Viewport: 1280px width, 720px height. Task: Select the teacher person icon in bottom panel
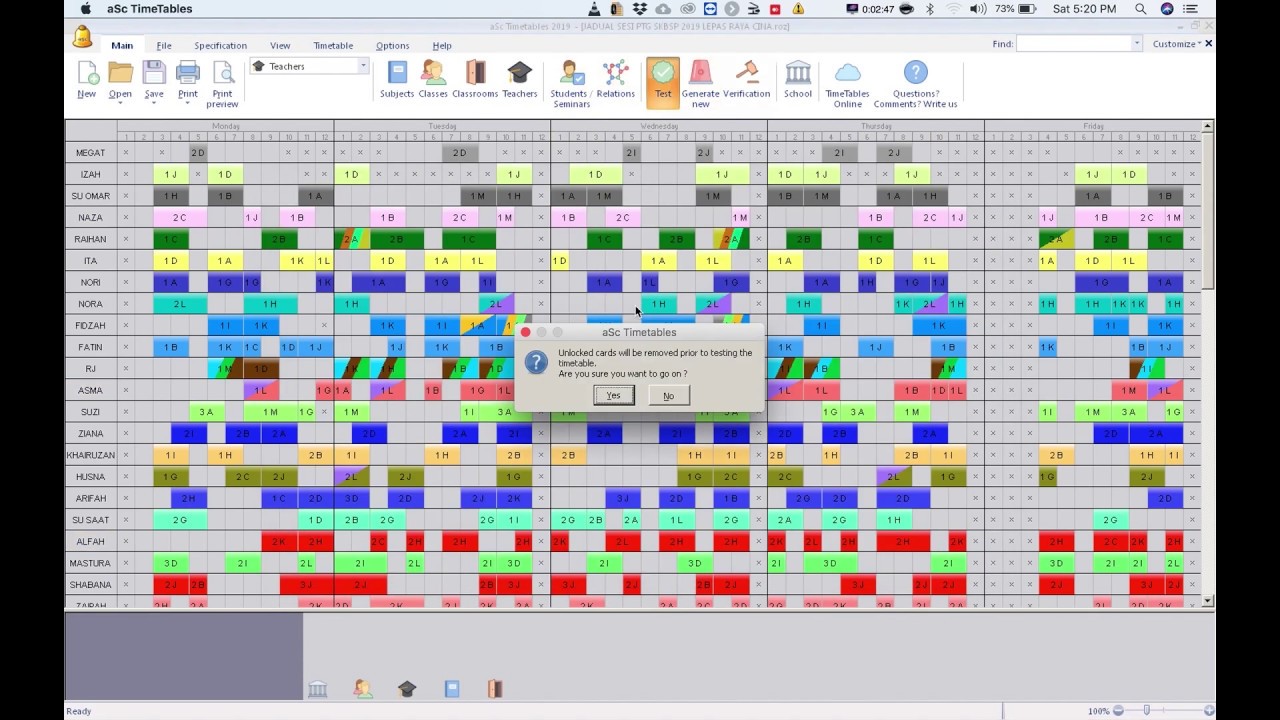click(363, 689)
